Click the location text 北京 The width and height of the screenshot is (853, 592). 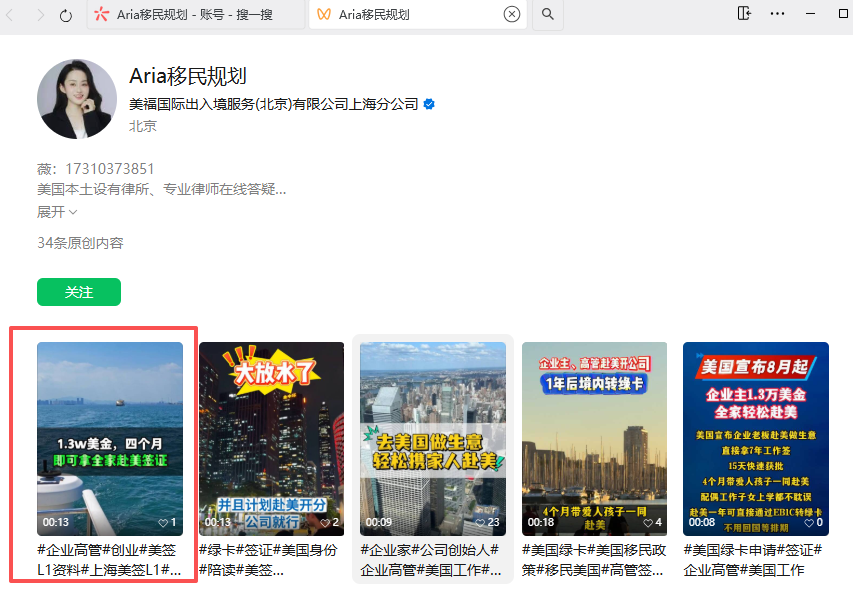(143, 126)
